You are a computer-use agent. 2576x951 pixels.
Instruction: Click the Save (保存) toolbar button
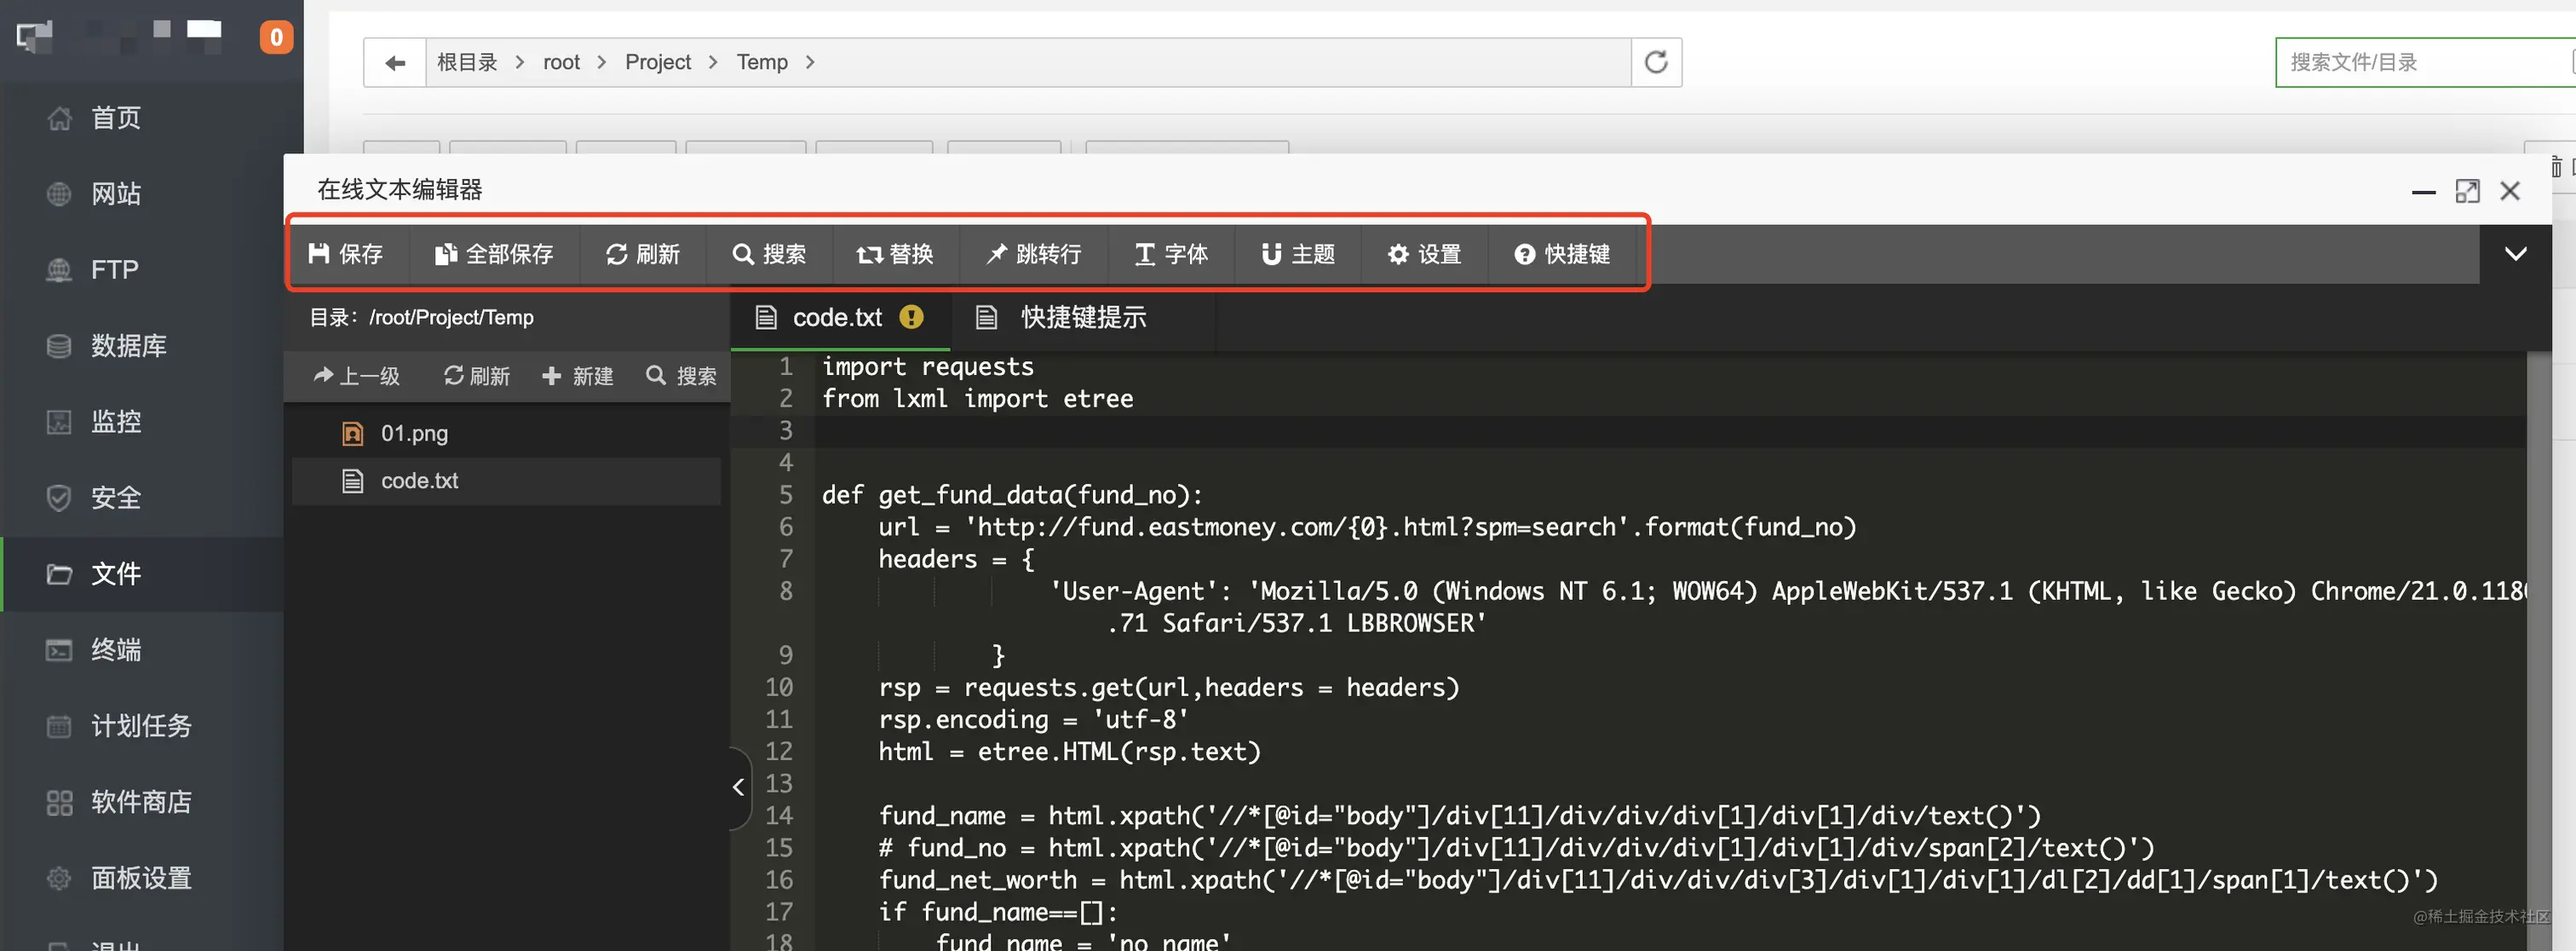coord(346,254)
